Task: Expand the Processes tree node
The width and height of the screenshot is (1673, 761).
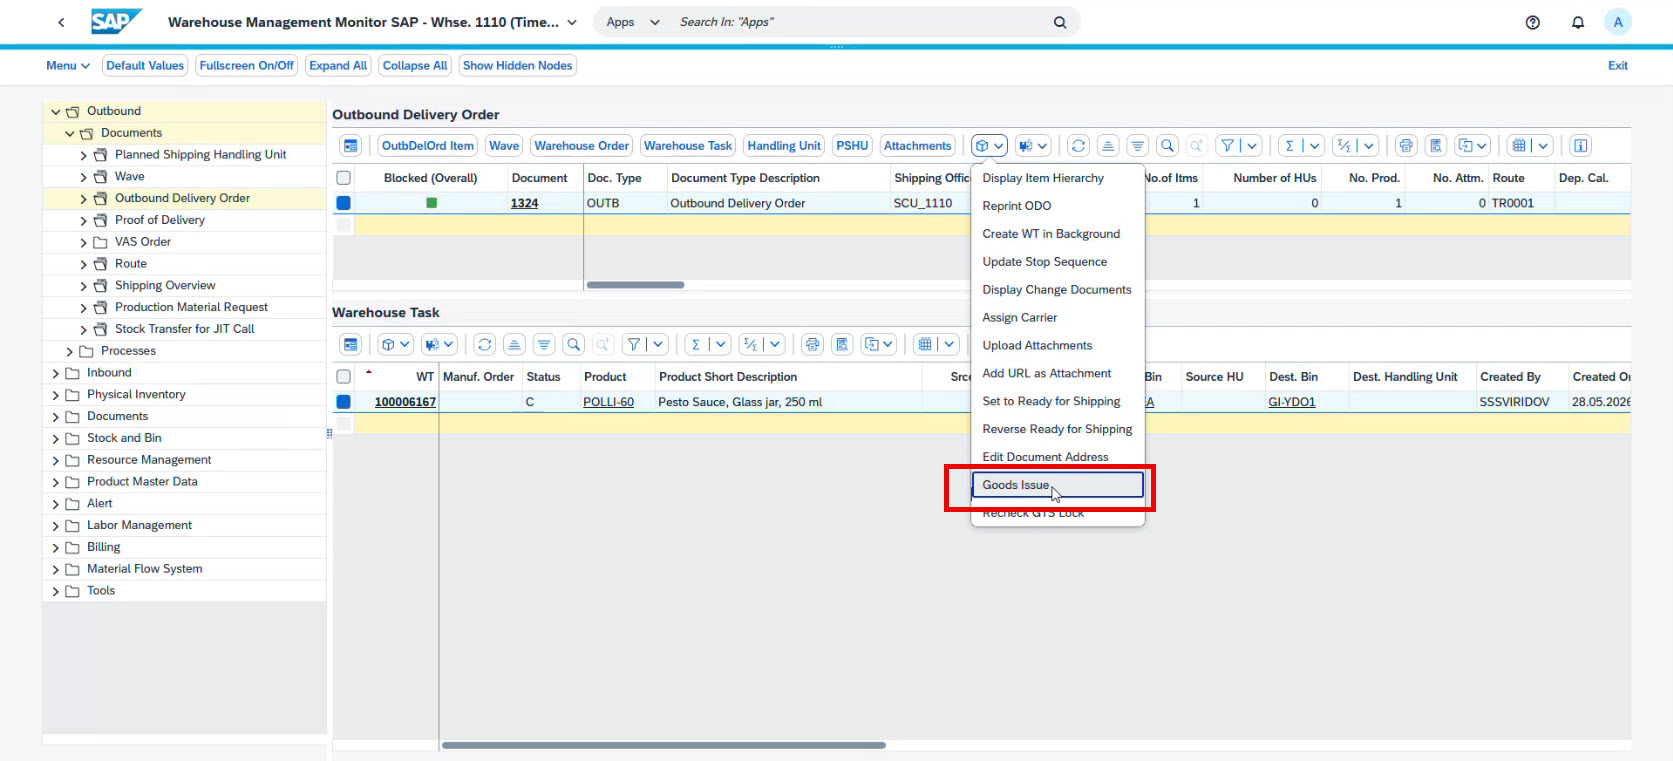Action: click(70, 351)
